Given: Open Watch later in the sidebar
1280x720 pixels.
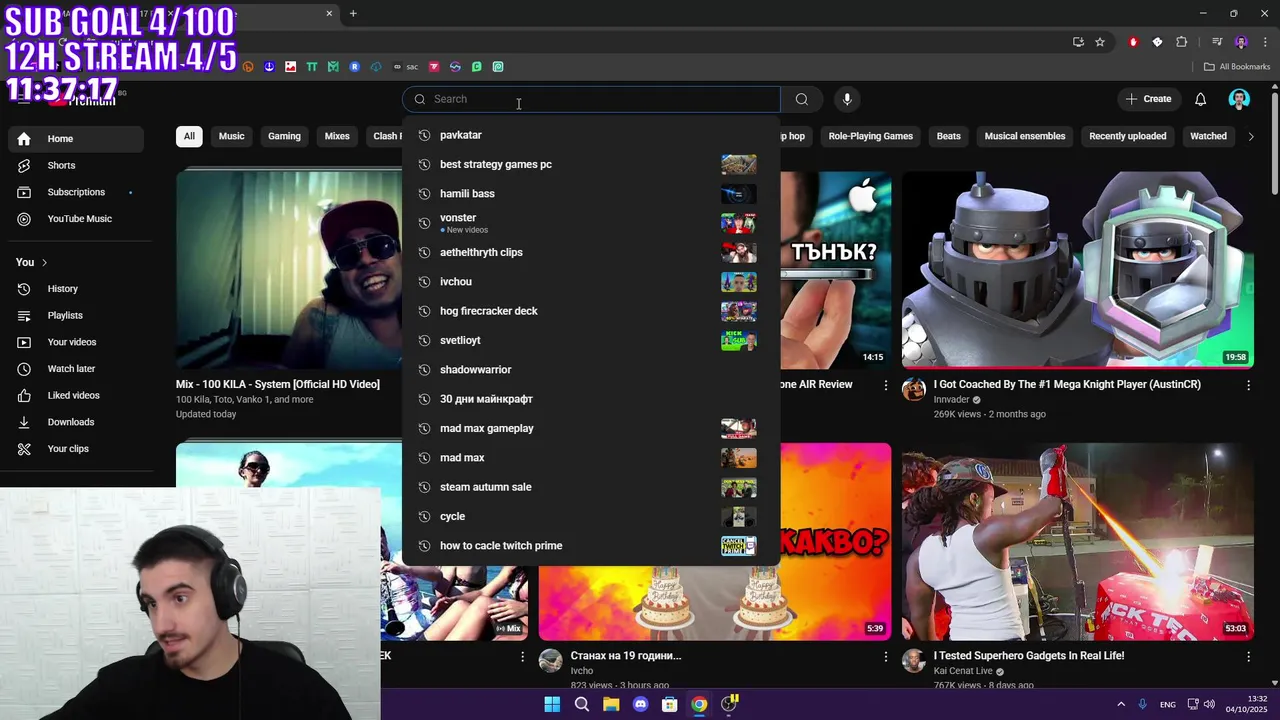Looking at the screenshot, I should click(76, 369).
